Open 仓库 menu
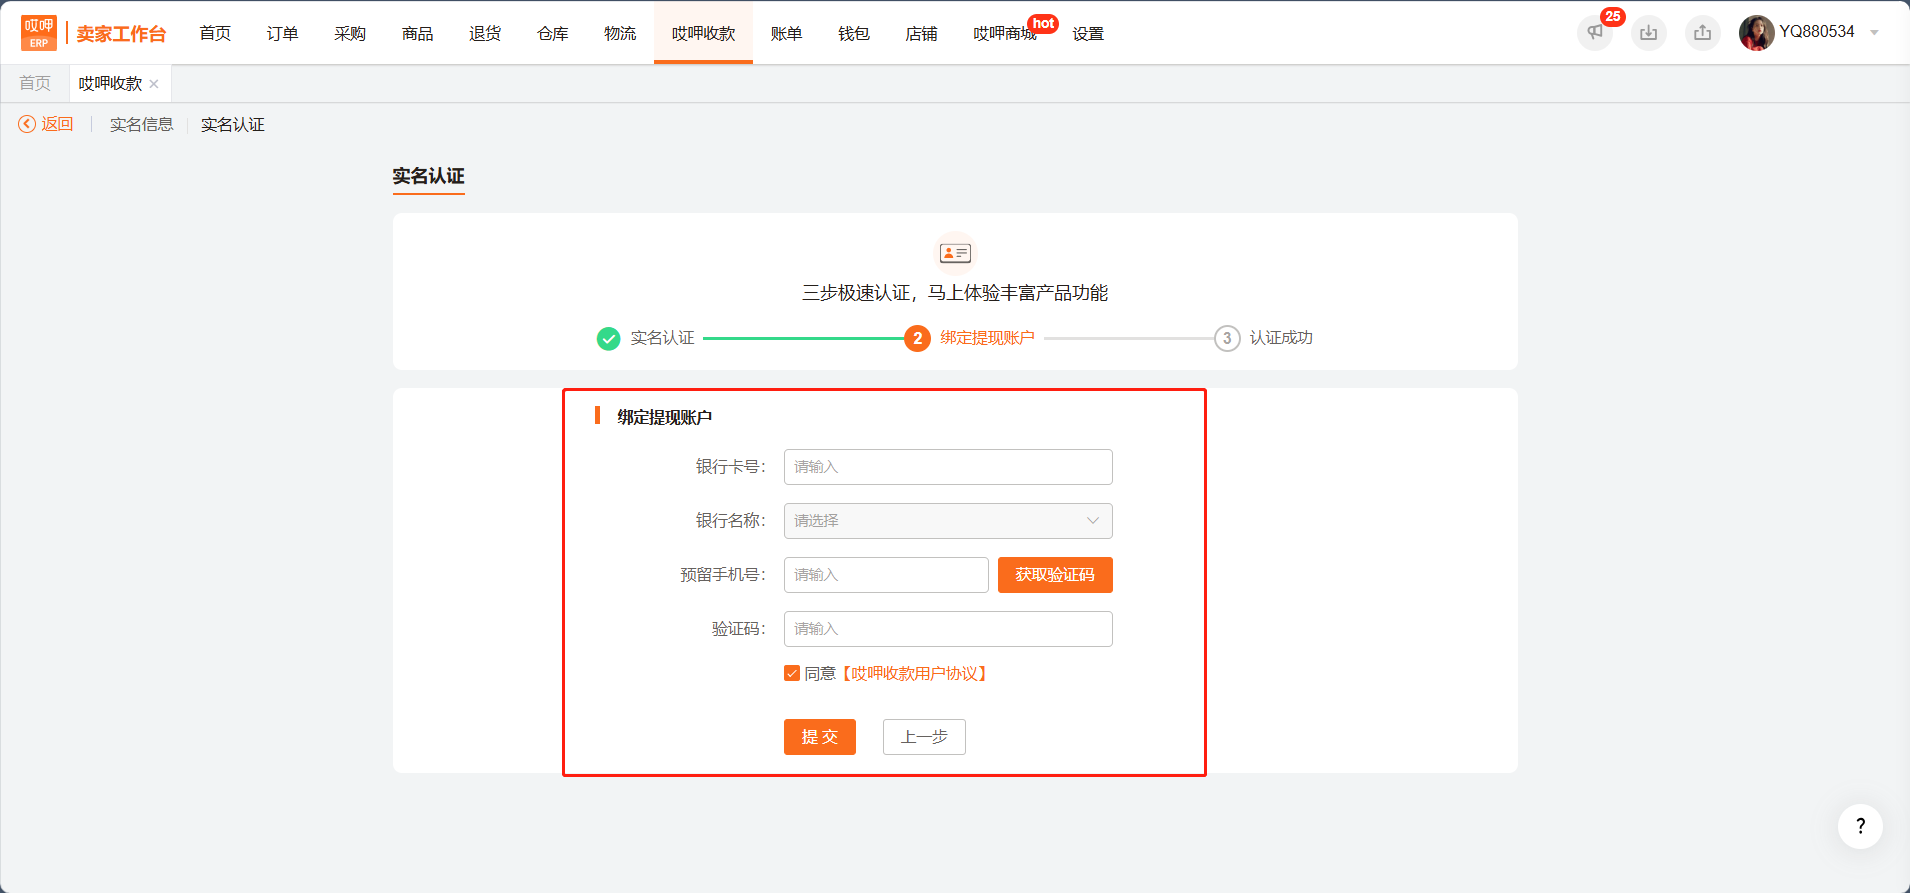The width and height of the screenshot is (1910, 893). [553, 33]
